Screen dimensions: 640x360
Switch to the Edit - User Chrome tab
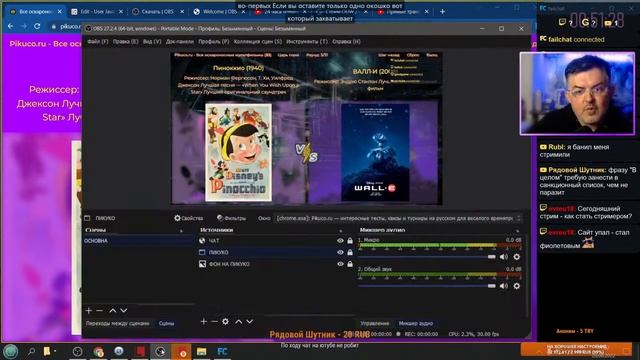pos(97,12)
